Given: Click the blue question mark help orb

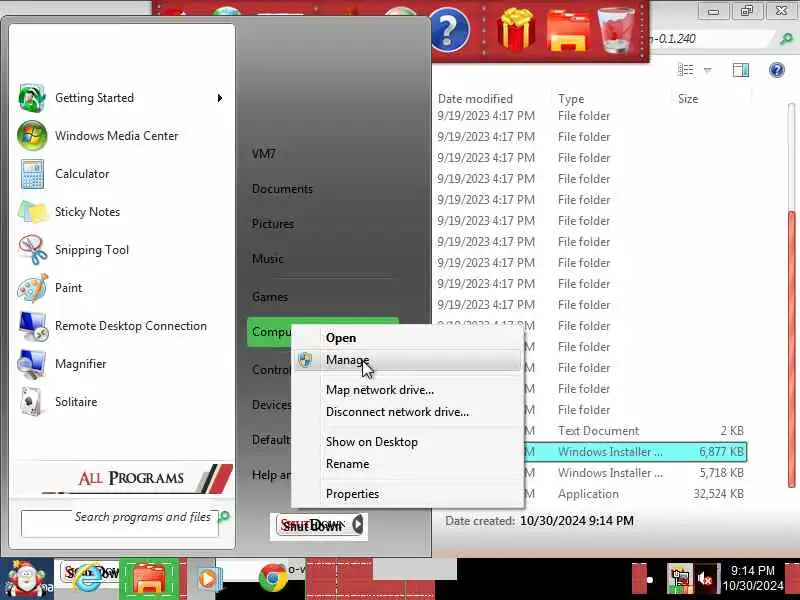Looking at the screenshot, I should 450,30.
